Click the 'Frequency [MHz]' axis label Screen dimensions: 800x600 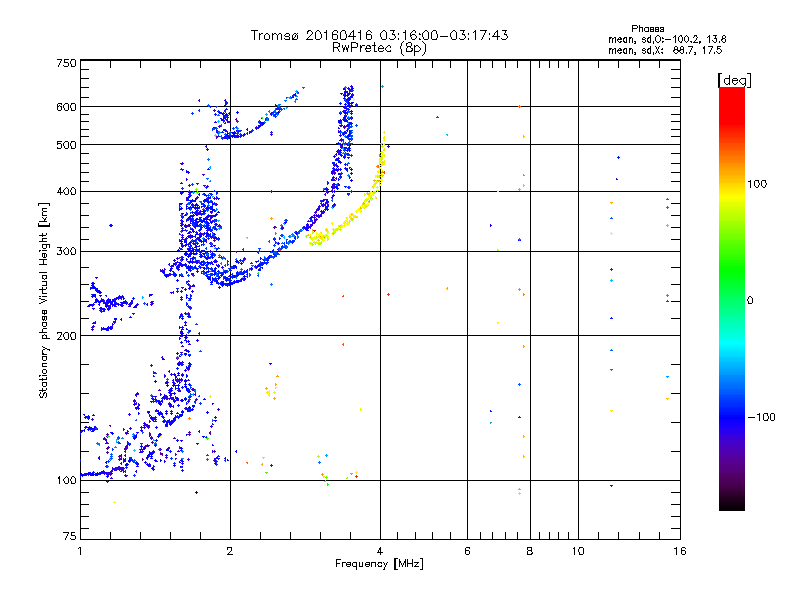[379, 564]
